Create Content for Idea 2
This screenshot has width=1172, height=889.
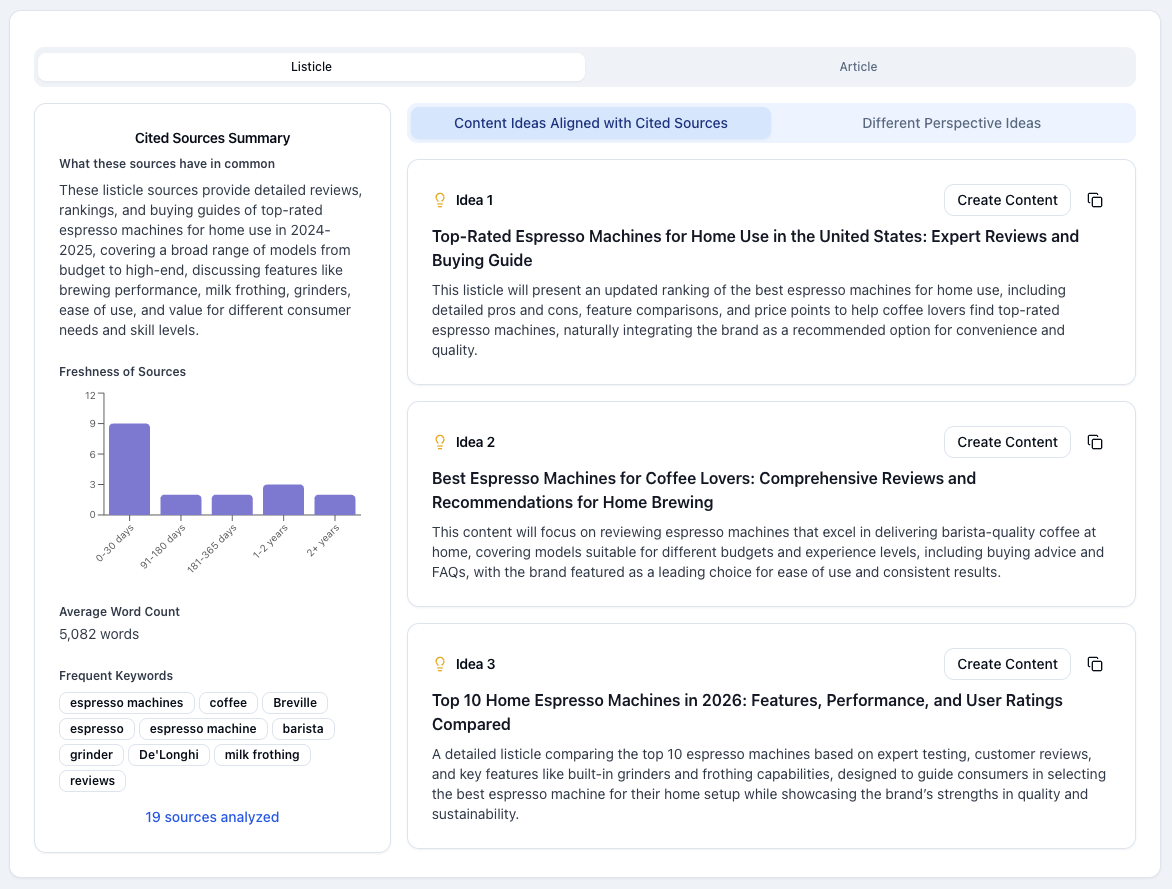pyautogui.click(x=1007, y=441)
